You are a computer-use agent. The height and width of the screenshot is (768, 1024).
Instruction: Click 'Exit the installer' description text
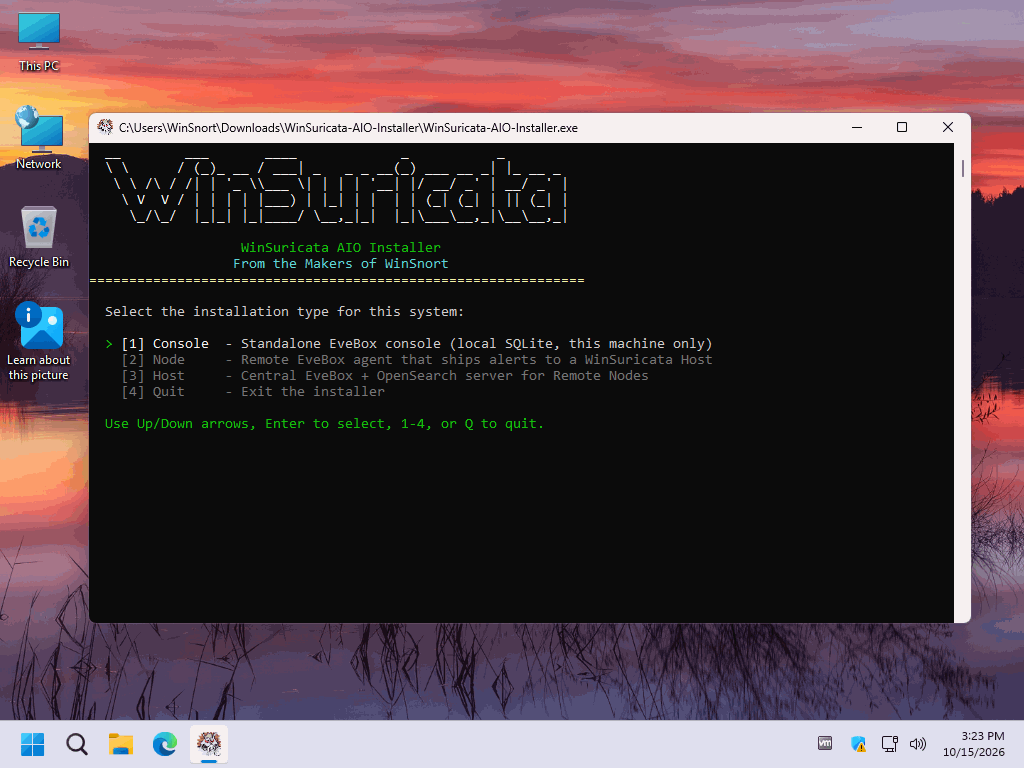click(x=313, y=392)
